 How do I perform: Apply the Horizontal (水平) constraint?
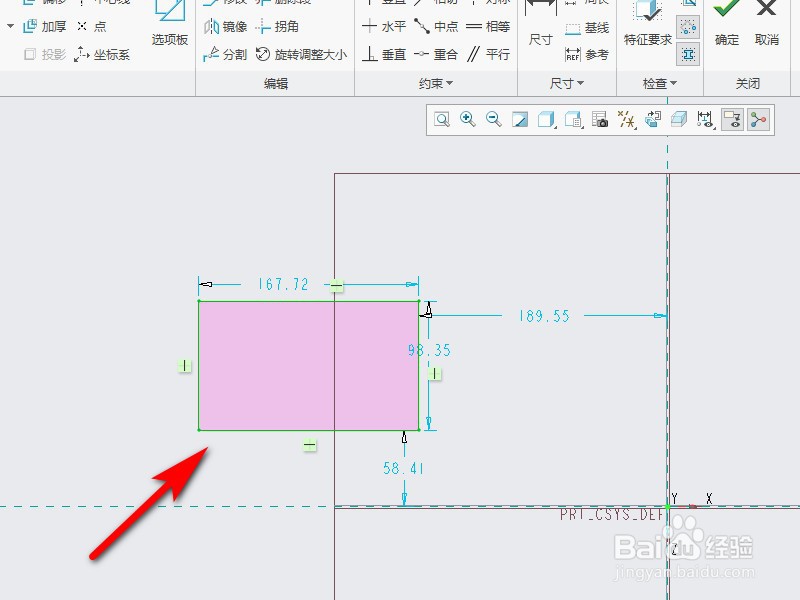[x=384, y=27]
